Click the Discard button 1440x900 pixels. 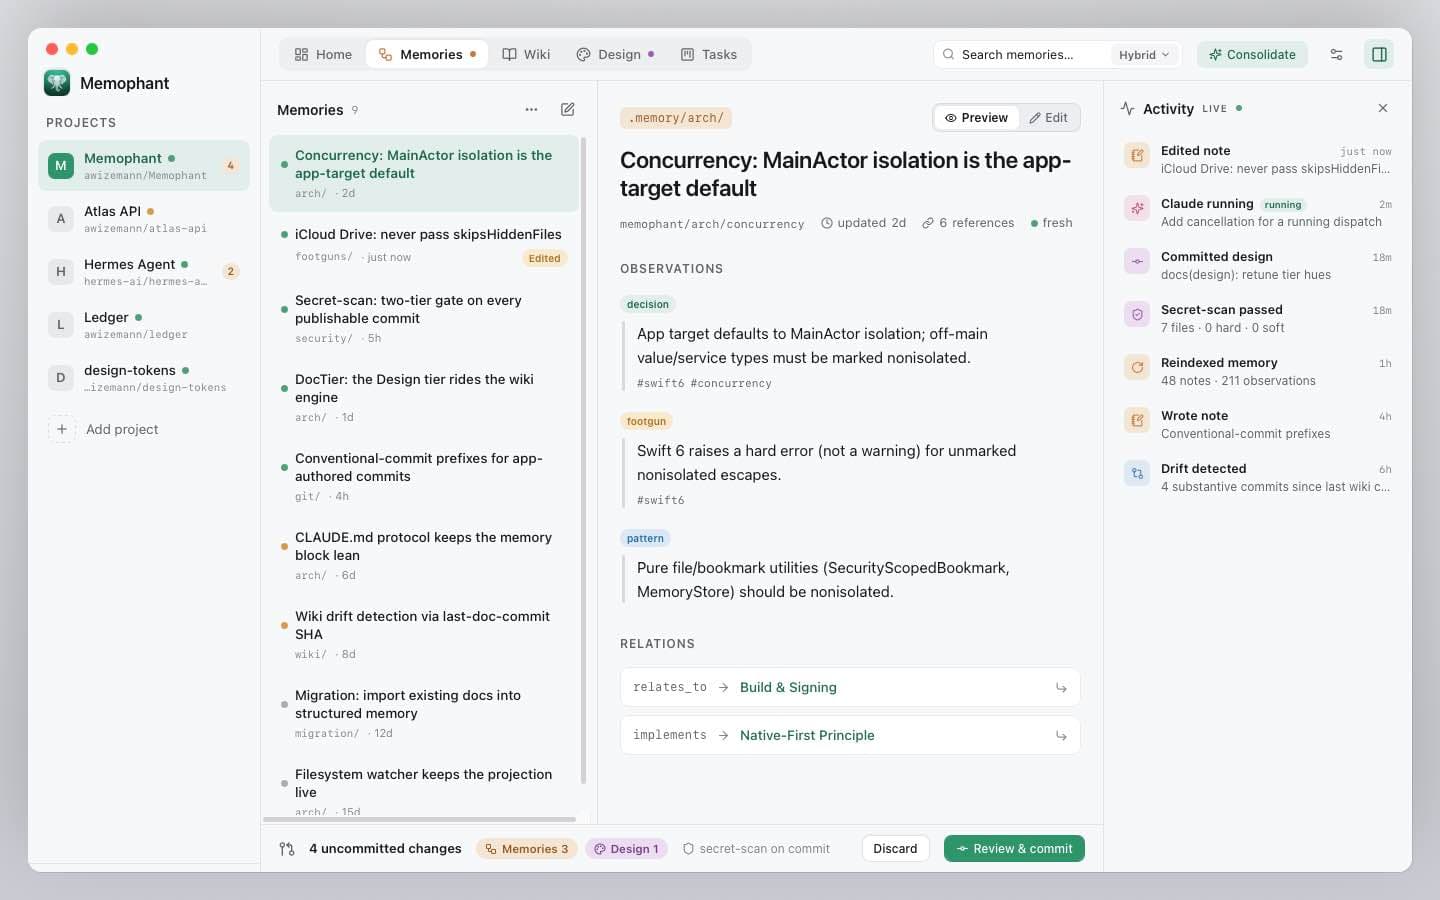(x=895, y=849)
